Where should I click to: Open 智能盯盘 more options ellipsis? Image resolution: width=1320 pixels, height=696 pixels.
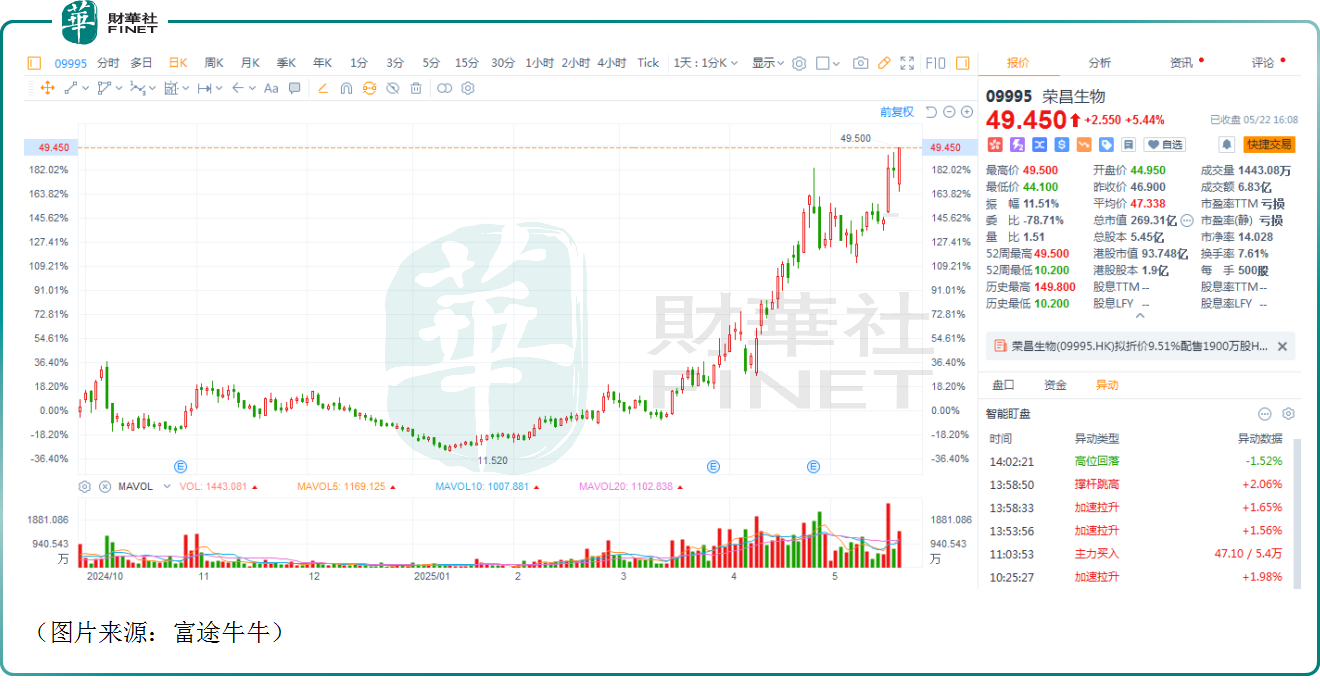1265,413
